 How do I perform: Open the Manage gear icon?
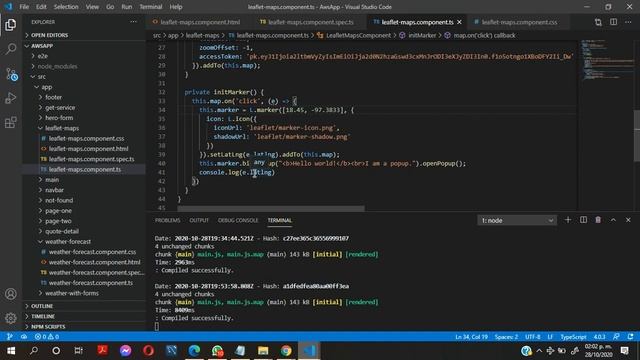point(11,318)
